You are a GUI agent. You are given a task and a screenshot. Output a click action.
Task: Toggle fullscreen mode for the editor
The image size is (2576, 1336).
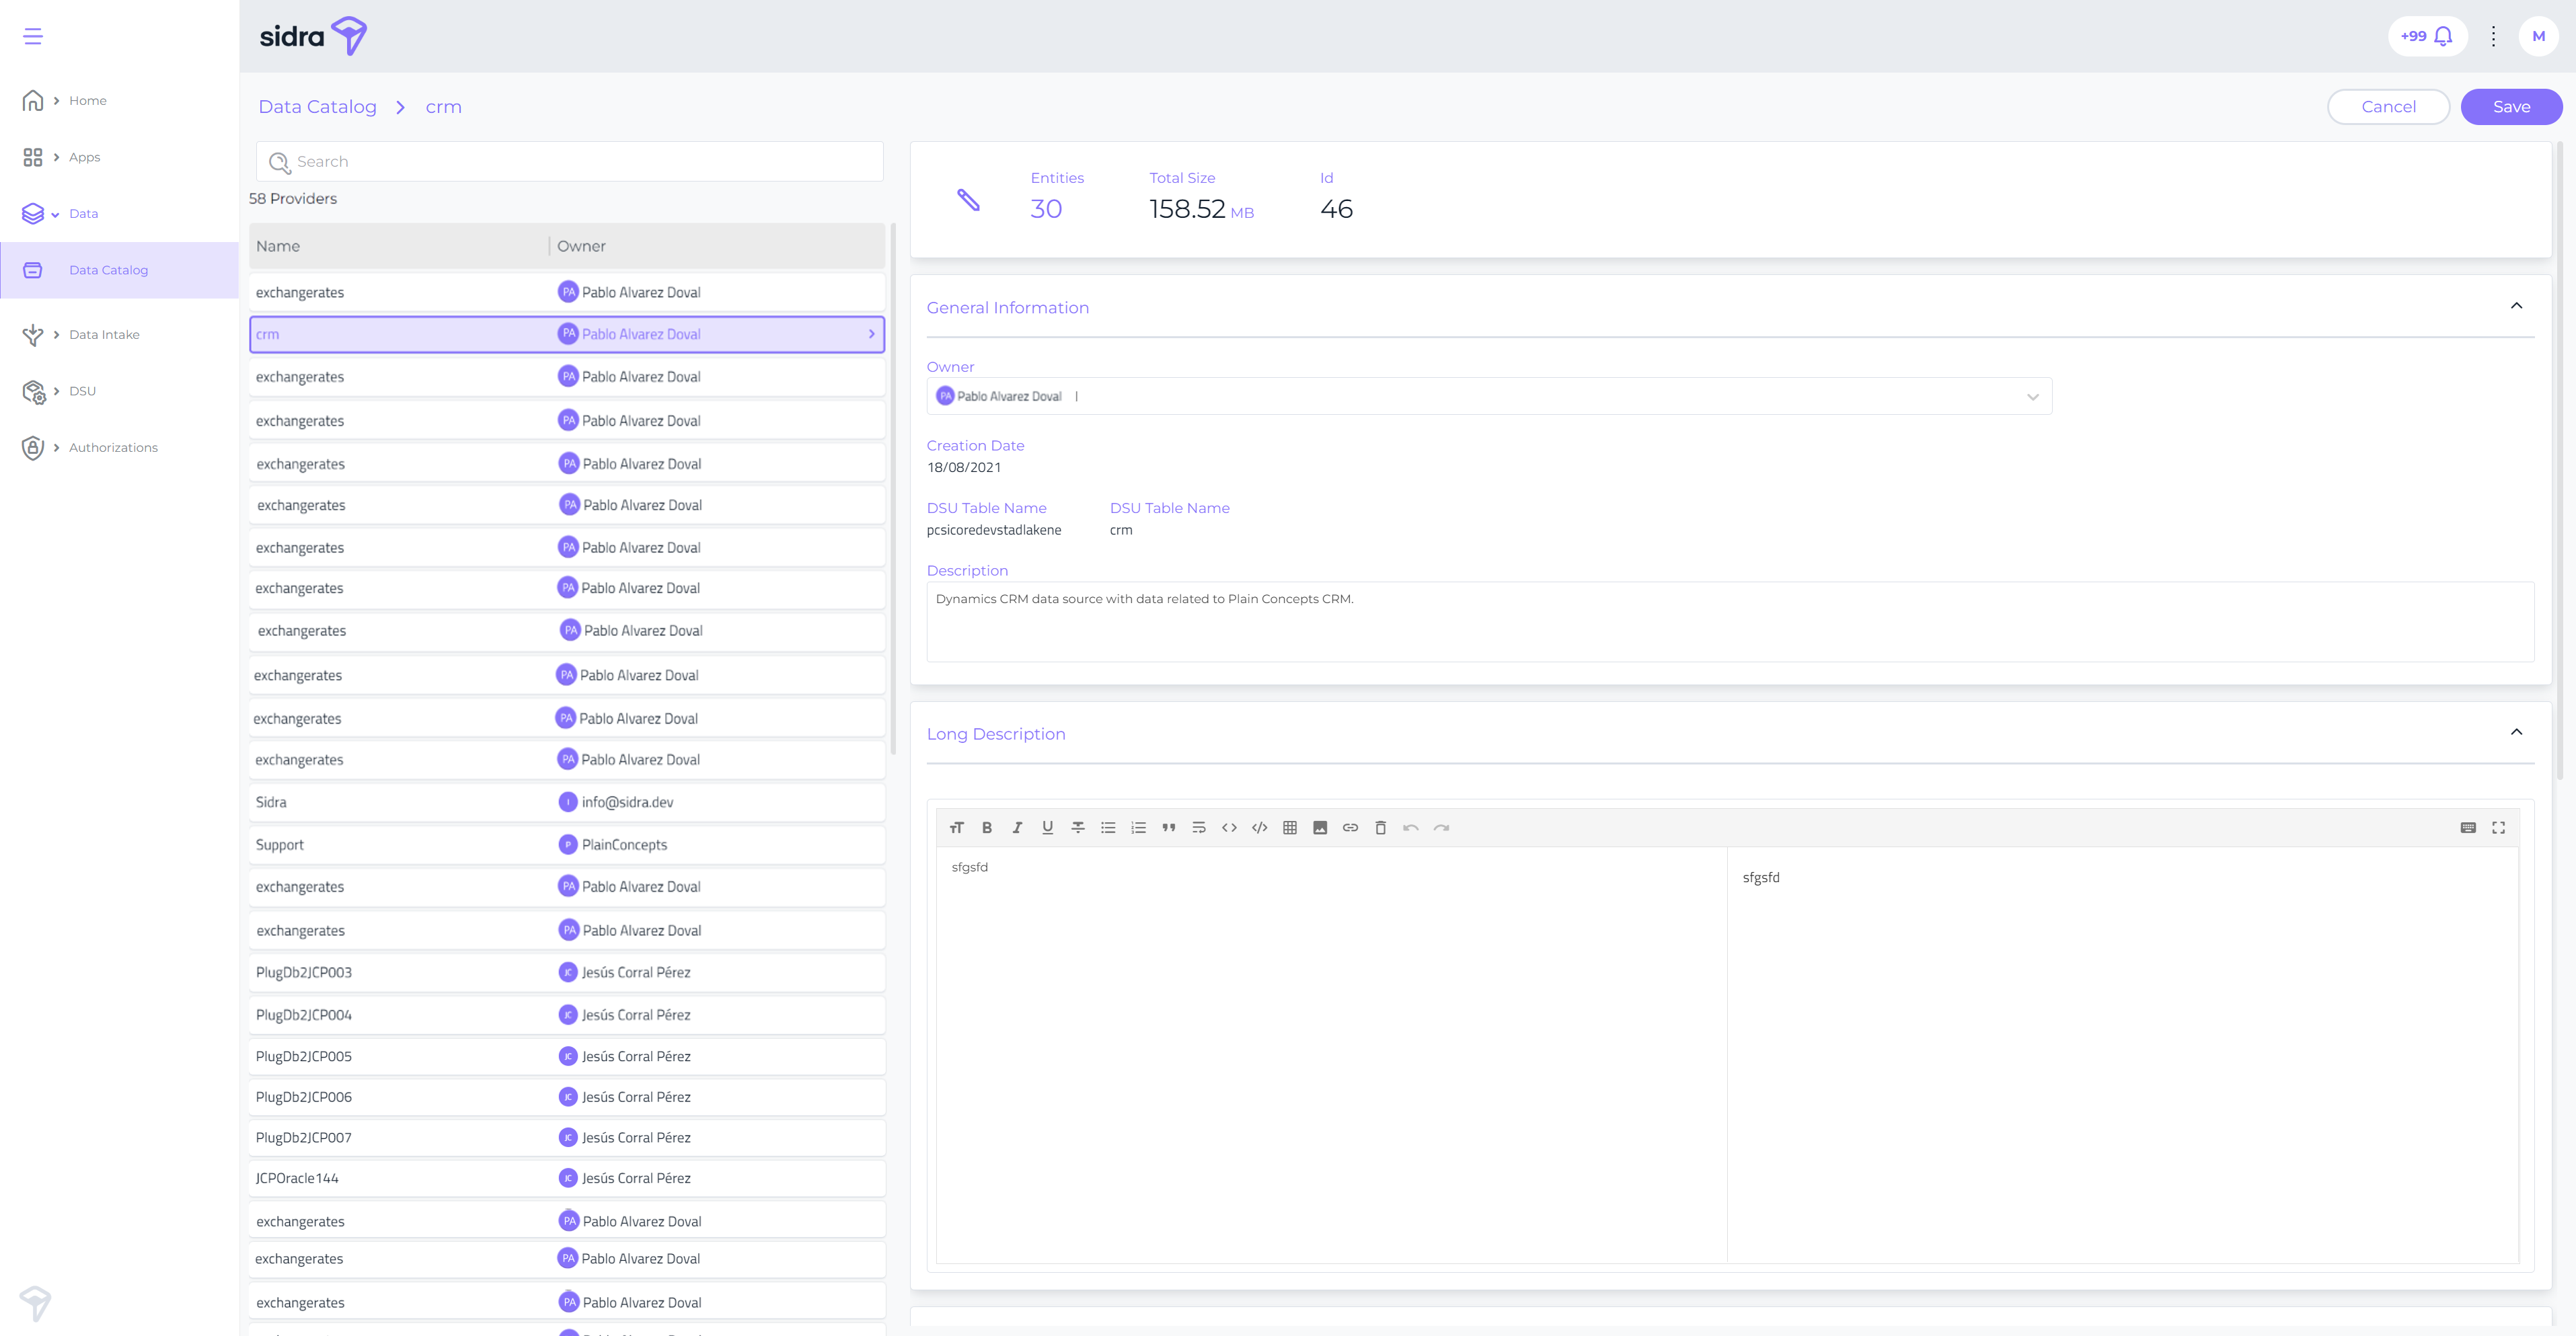2498,827
